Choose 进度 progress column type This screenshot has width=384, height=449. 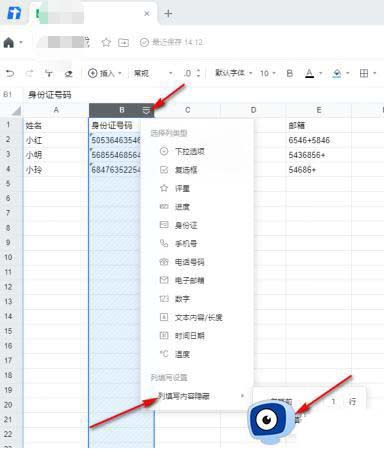pos(197,207)
